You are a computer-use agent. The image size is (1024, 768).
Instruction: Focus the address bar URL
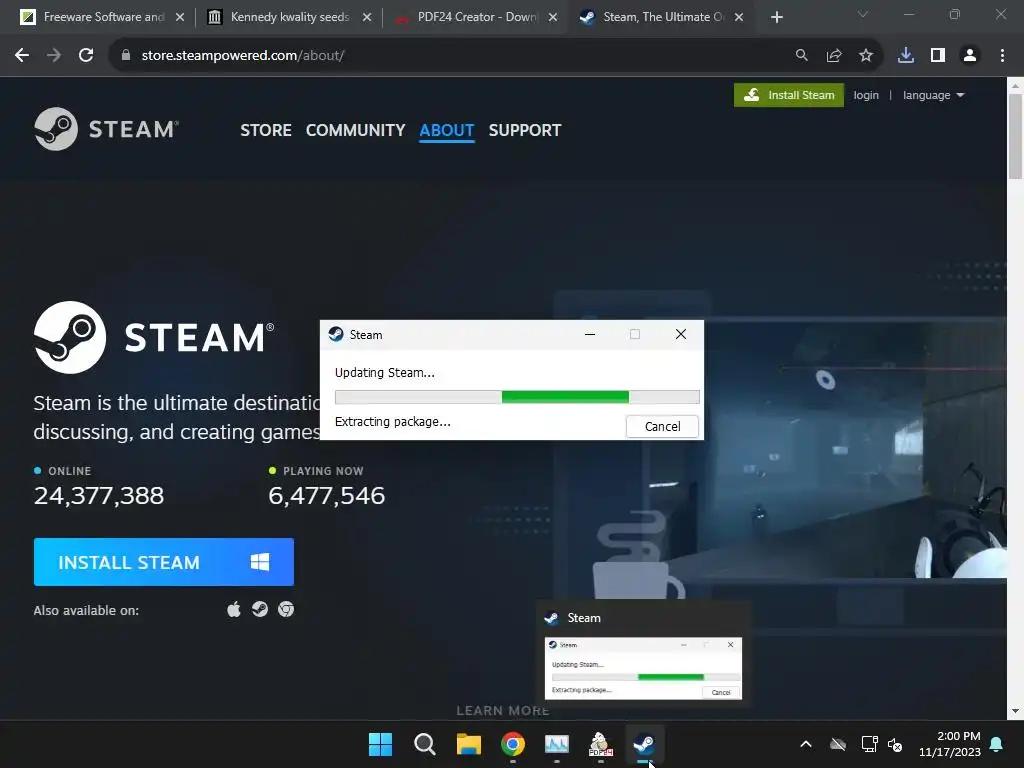(243, 56)
